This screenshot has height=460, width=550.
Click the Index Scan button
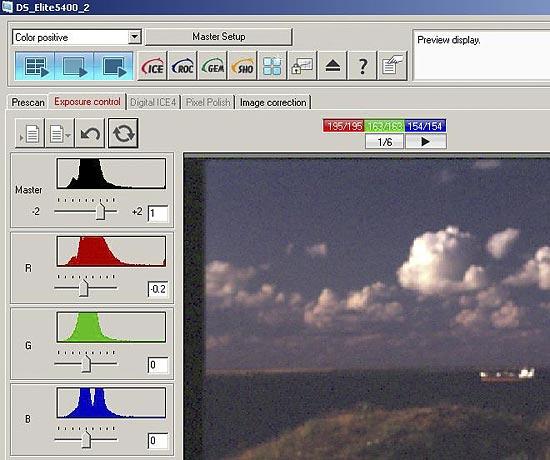click(x=35, y=66)
